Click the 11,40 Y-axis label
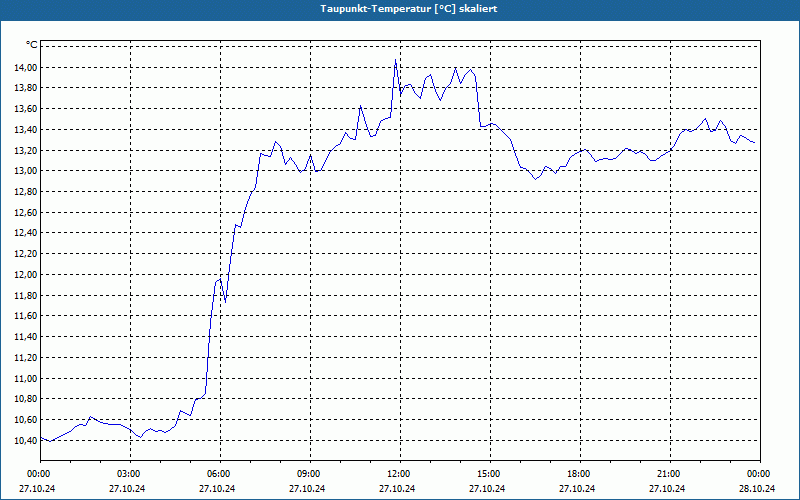The image size is (800, 500). click(25, 337)
